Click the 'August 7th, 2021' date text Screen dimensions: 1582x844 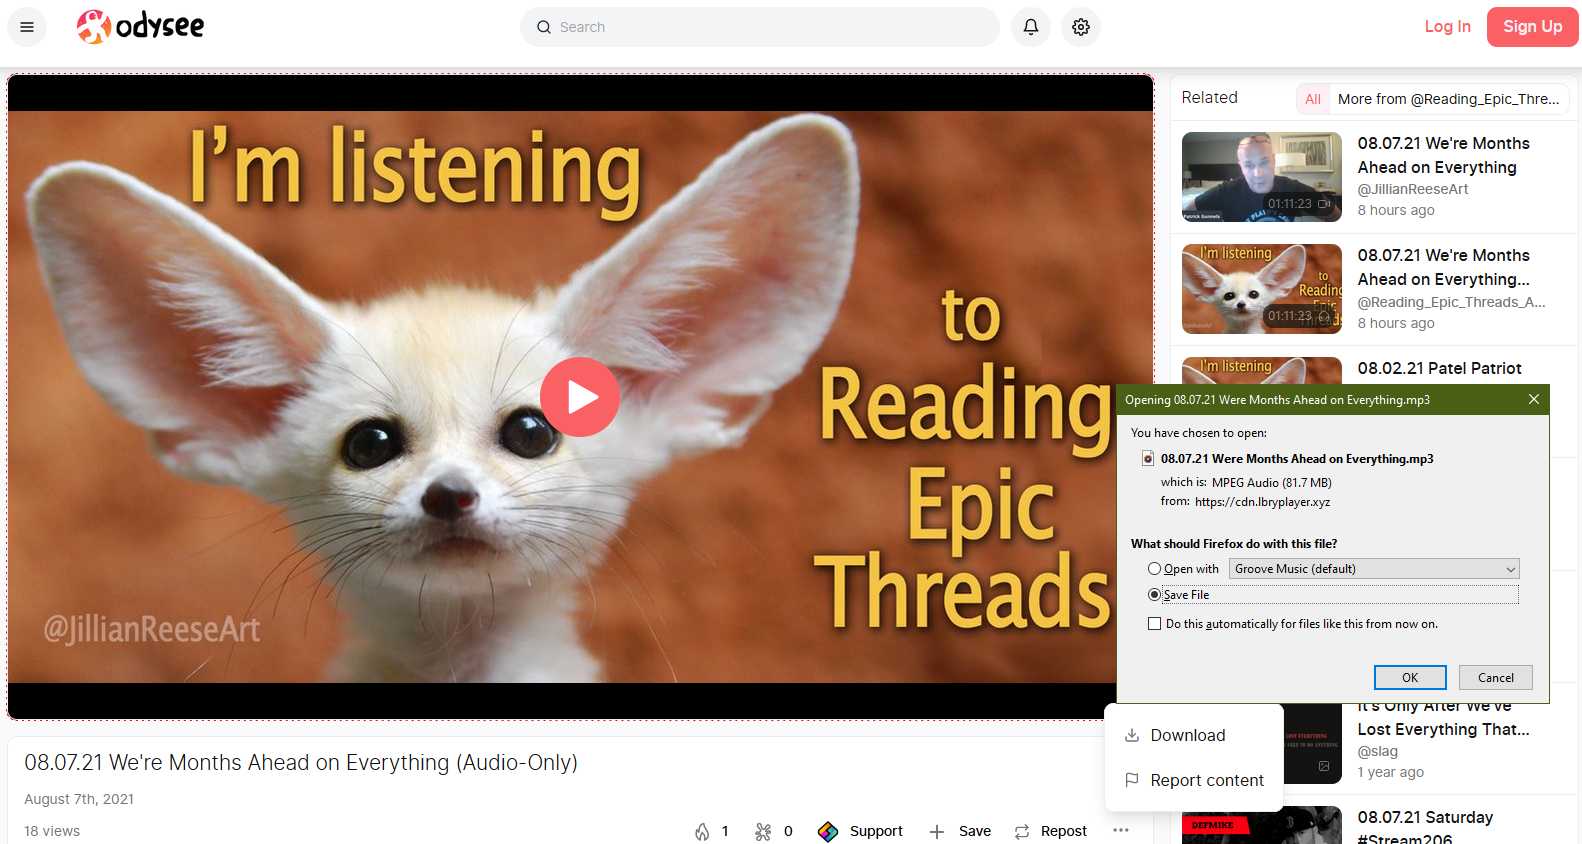(79, 799)
